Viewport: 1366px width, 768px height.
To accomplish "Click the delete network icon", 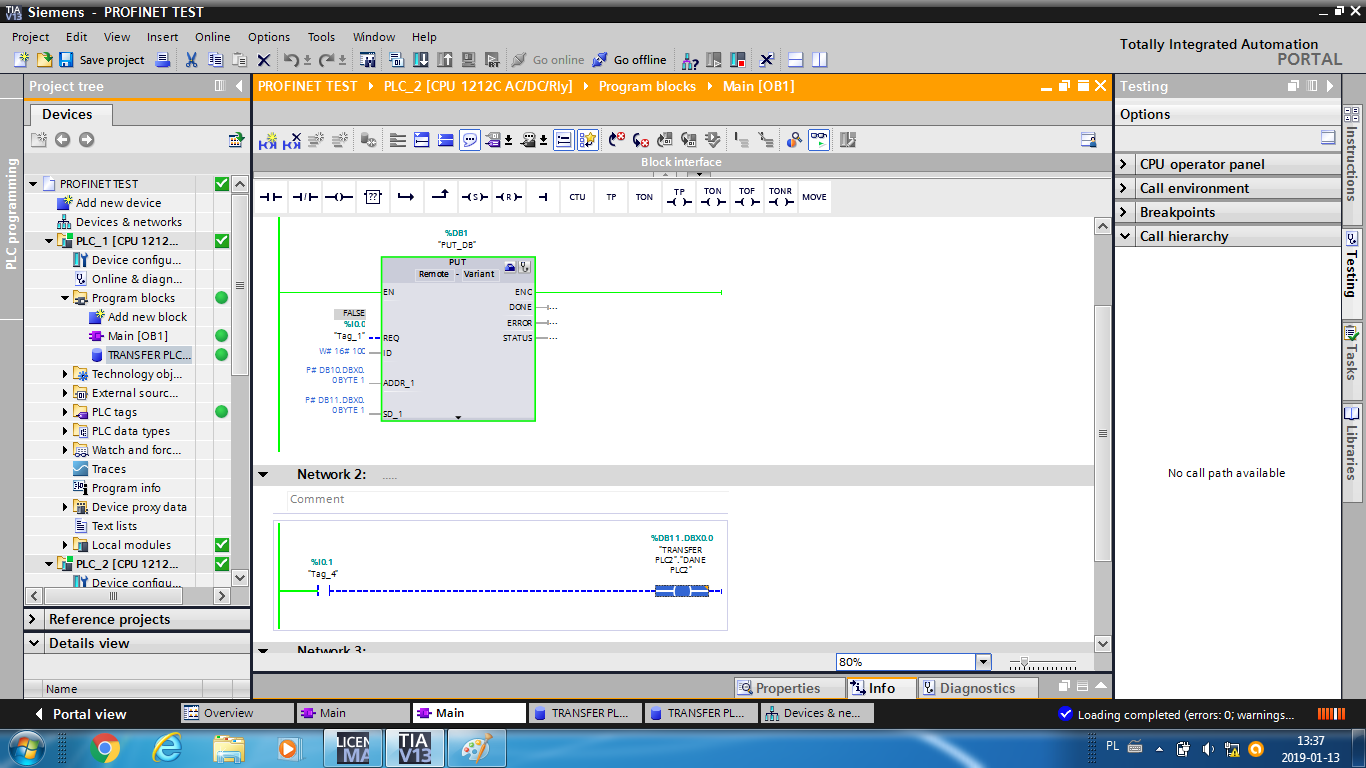I will coord(292,140).
